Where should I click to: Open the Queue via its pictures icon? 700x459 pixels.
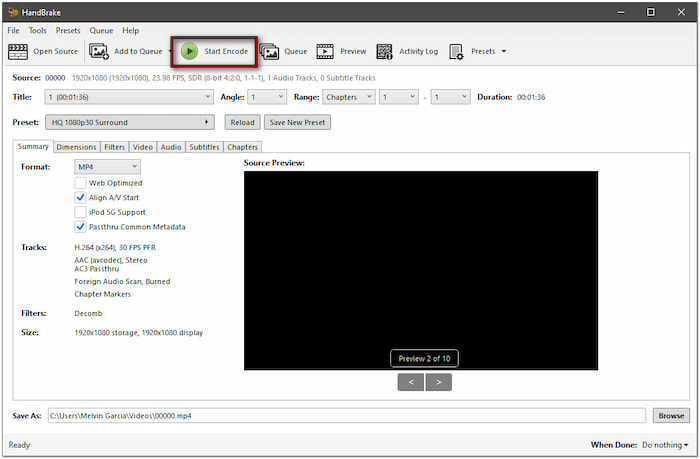269,52
